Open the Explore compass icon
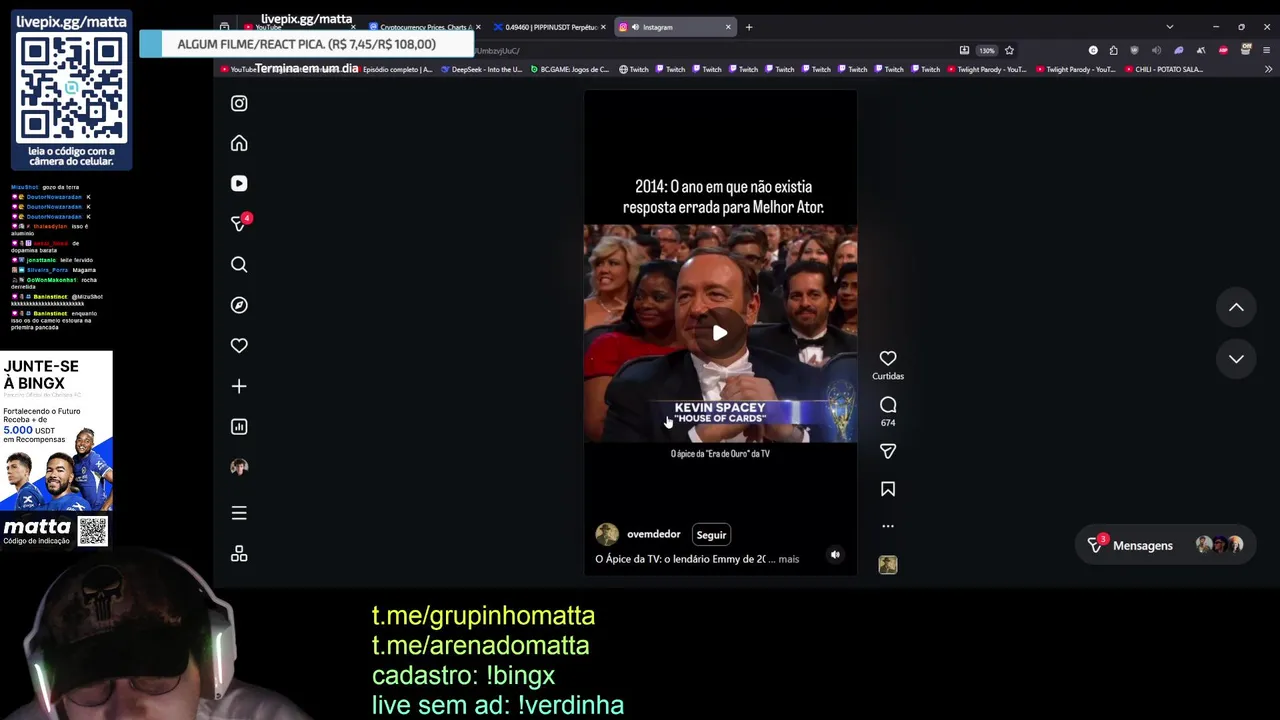1280x720 pixels. click(239, 305)
